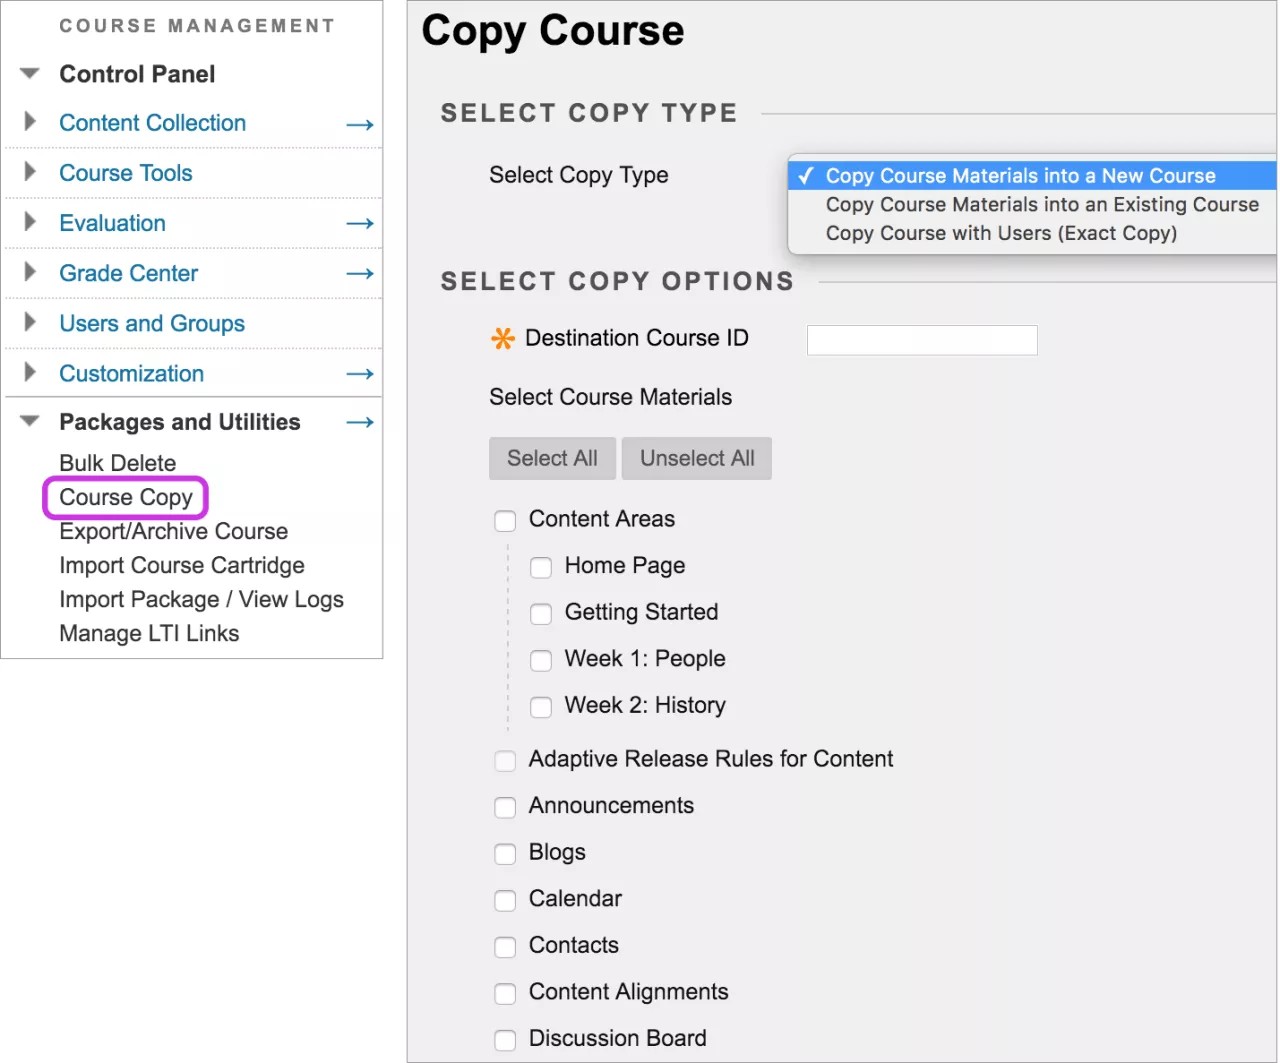Viewport: 1280px width, 1063px height.
Task: Expand the Course Tools section
Action: click(29, 173)
